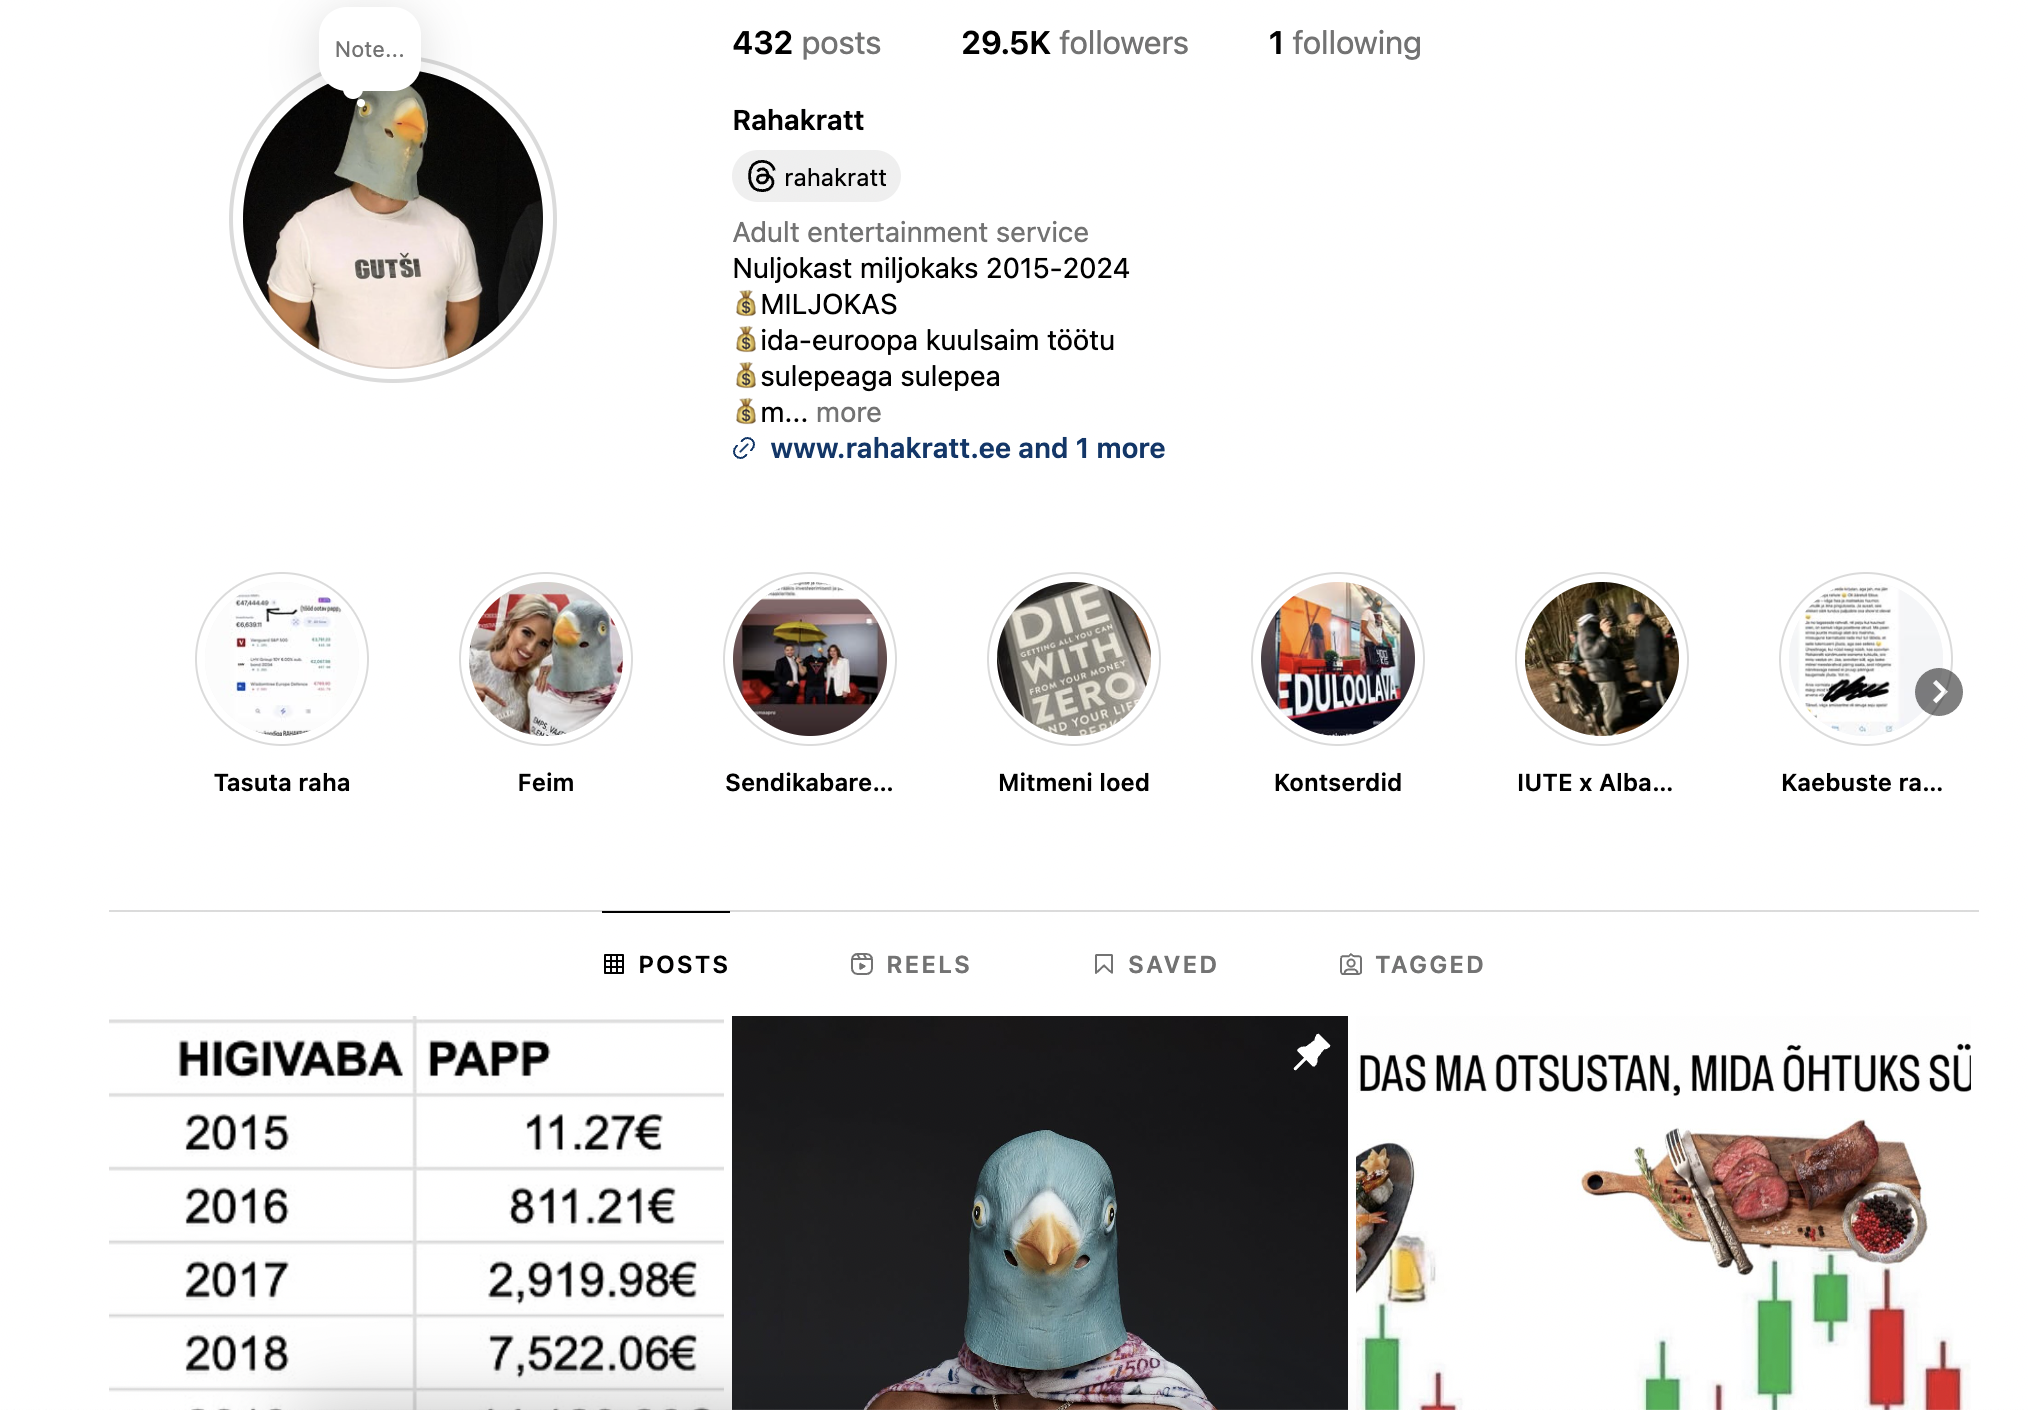The width and height of the screenshot is (2028, 1410).
Task: Click the Tagged person icon
Action: pos(1351,964)
